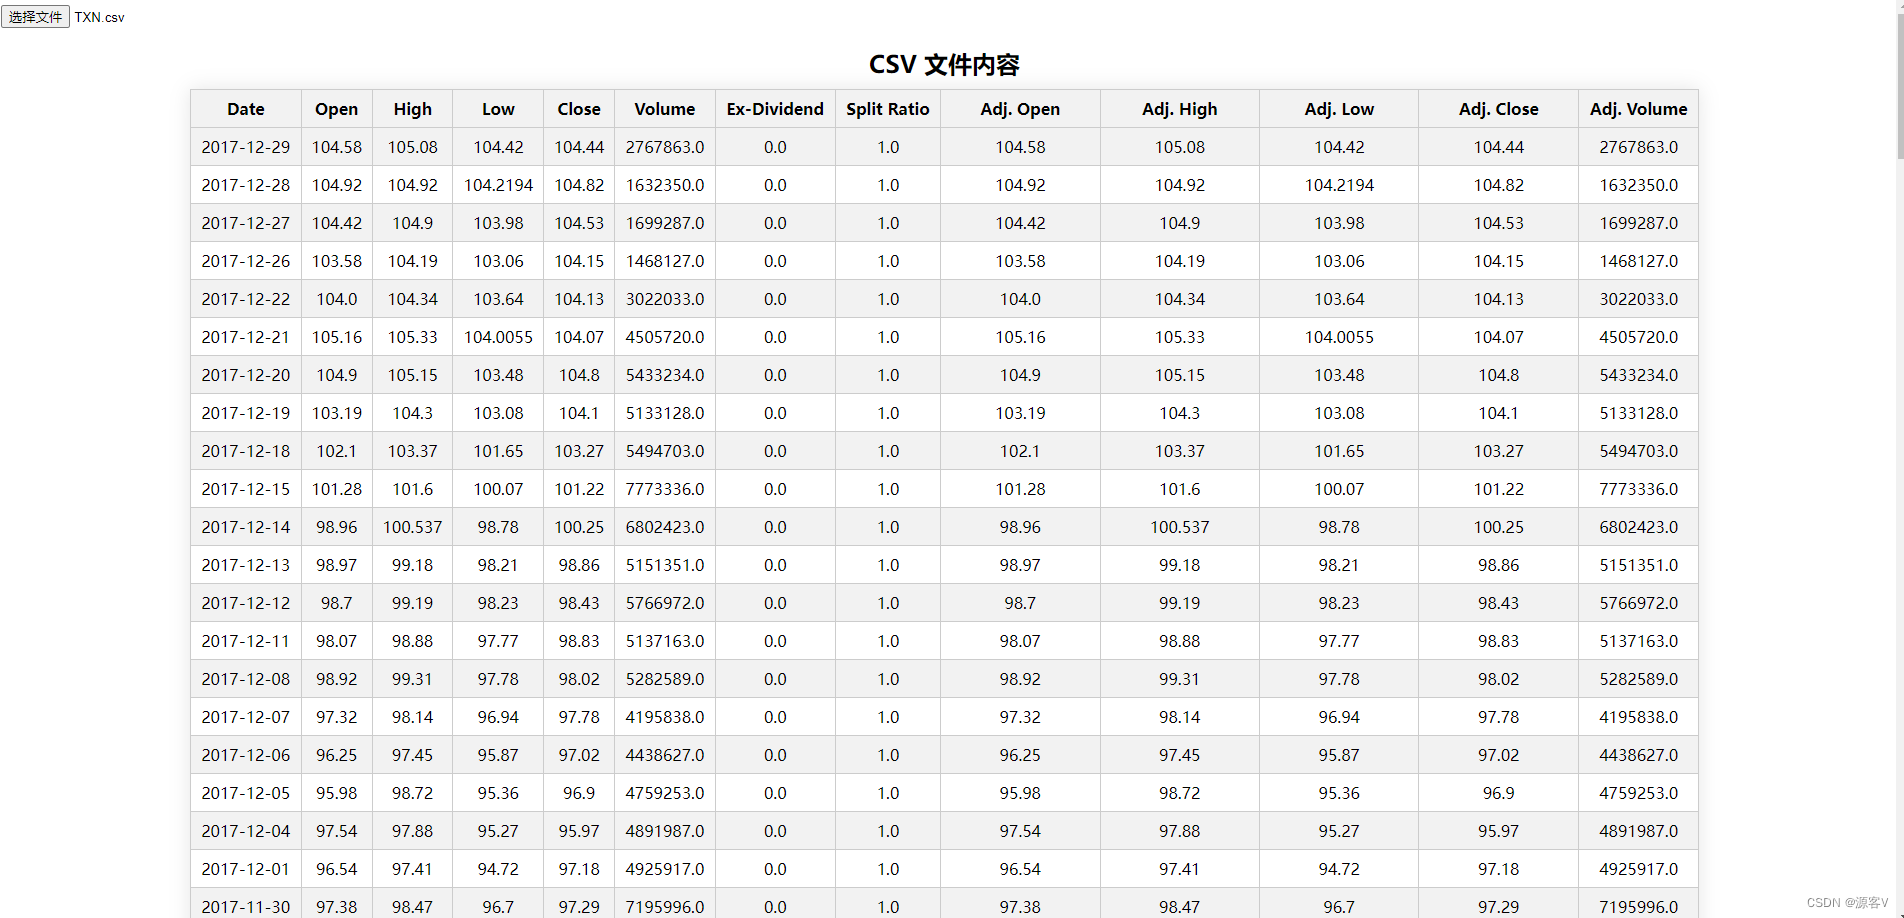Screen dimensions: 1904x918
Task: Click the Adj. Volume value 5766972.0
Action: [1639, 603]
